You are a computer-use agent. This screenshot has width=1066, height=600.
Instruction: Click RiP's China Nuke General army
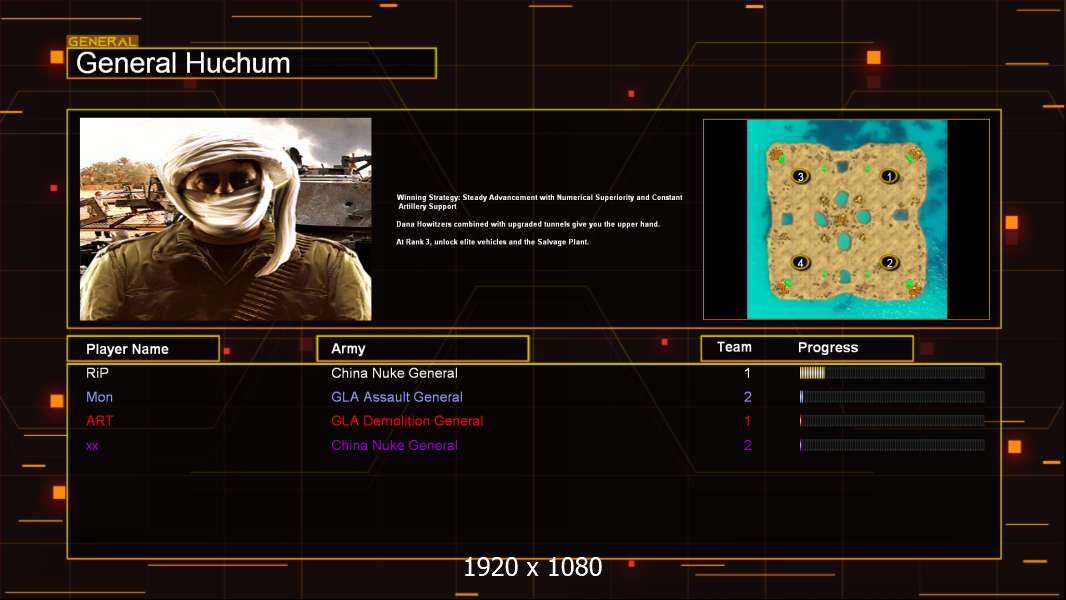click(x=394, y=373)
